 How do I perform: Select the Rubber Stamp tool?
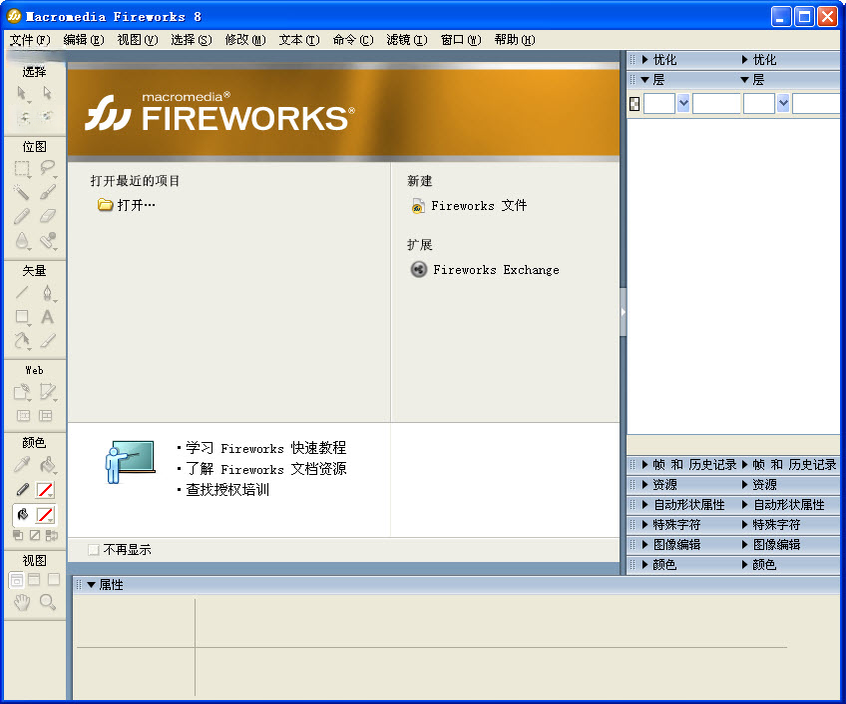tap(47, 241)
